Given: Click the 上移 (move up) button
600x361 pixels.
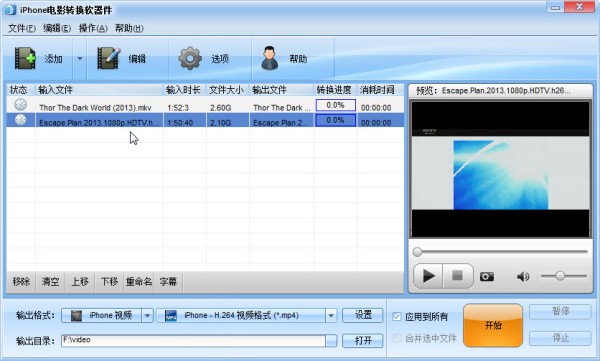Looking at the screenshot, I should (x=80, y=282).
